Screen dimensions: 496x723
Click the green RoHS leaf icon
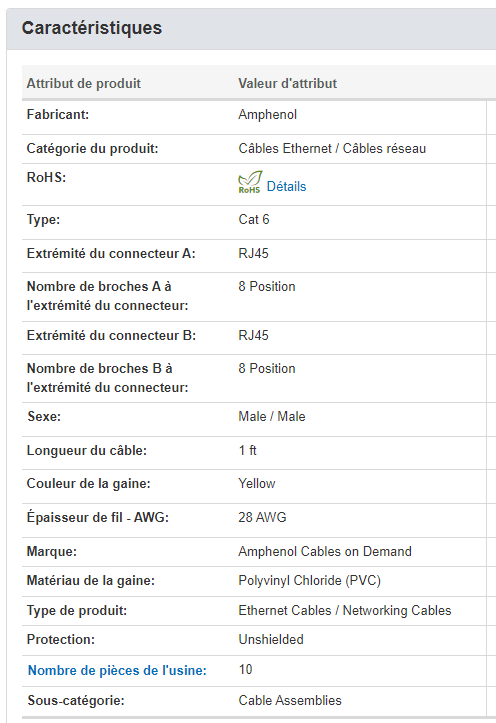(250, 182)
